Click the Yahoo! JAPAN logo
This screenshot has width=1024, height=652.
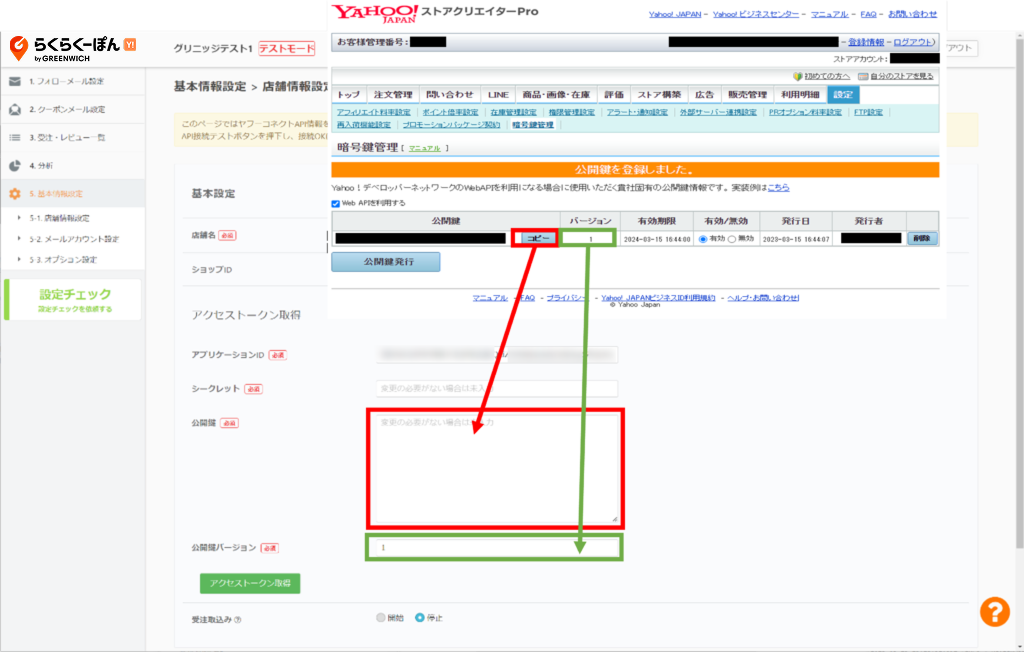coord(374,13)
